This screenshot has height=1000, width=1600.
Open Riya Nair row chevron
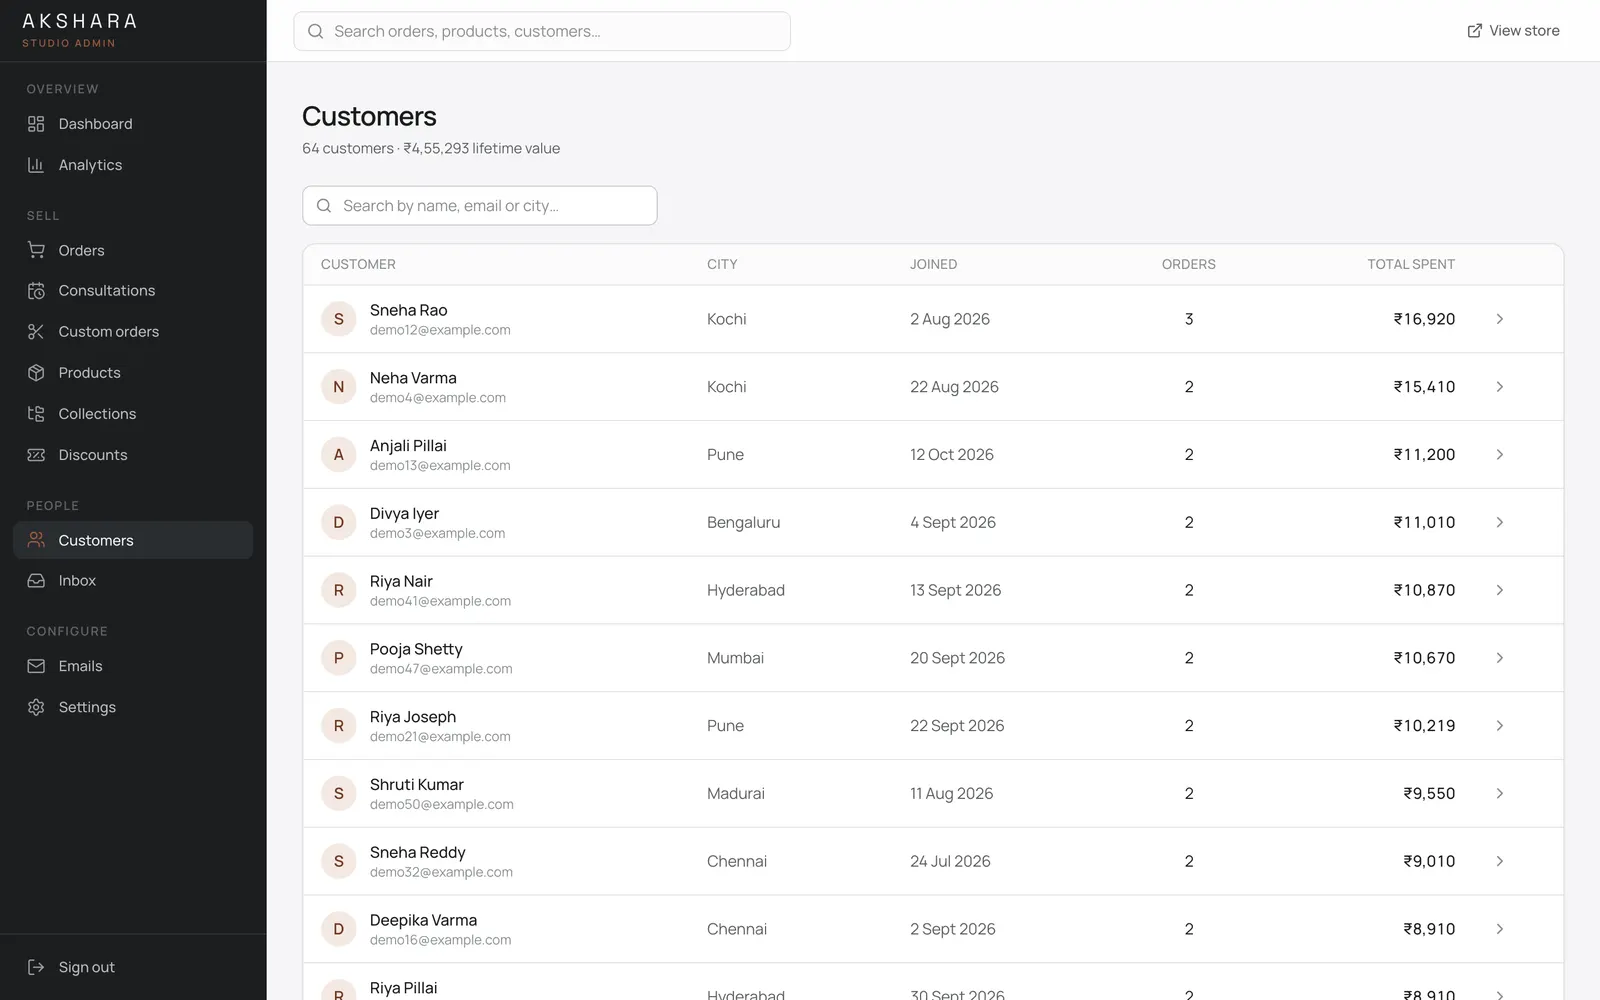click(1499, 590)
